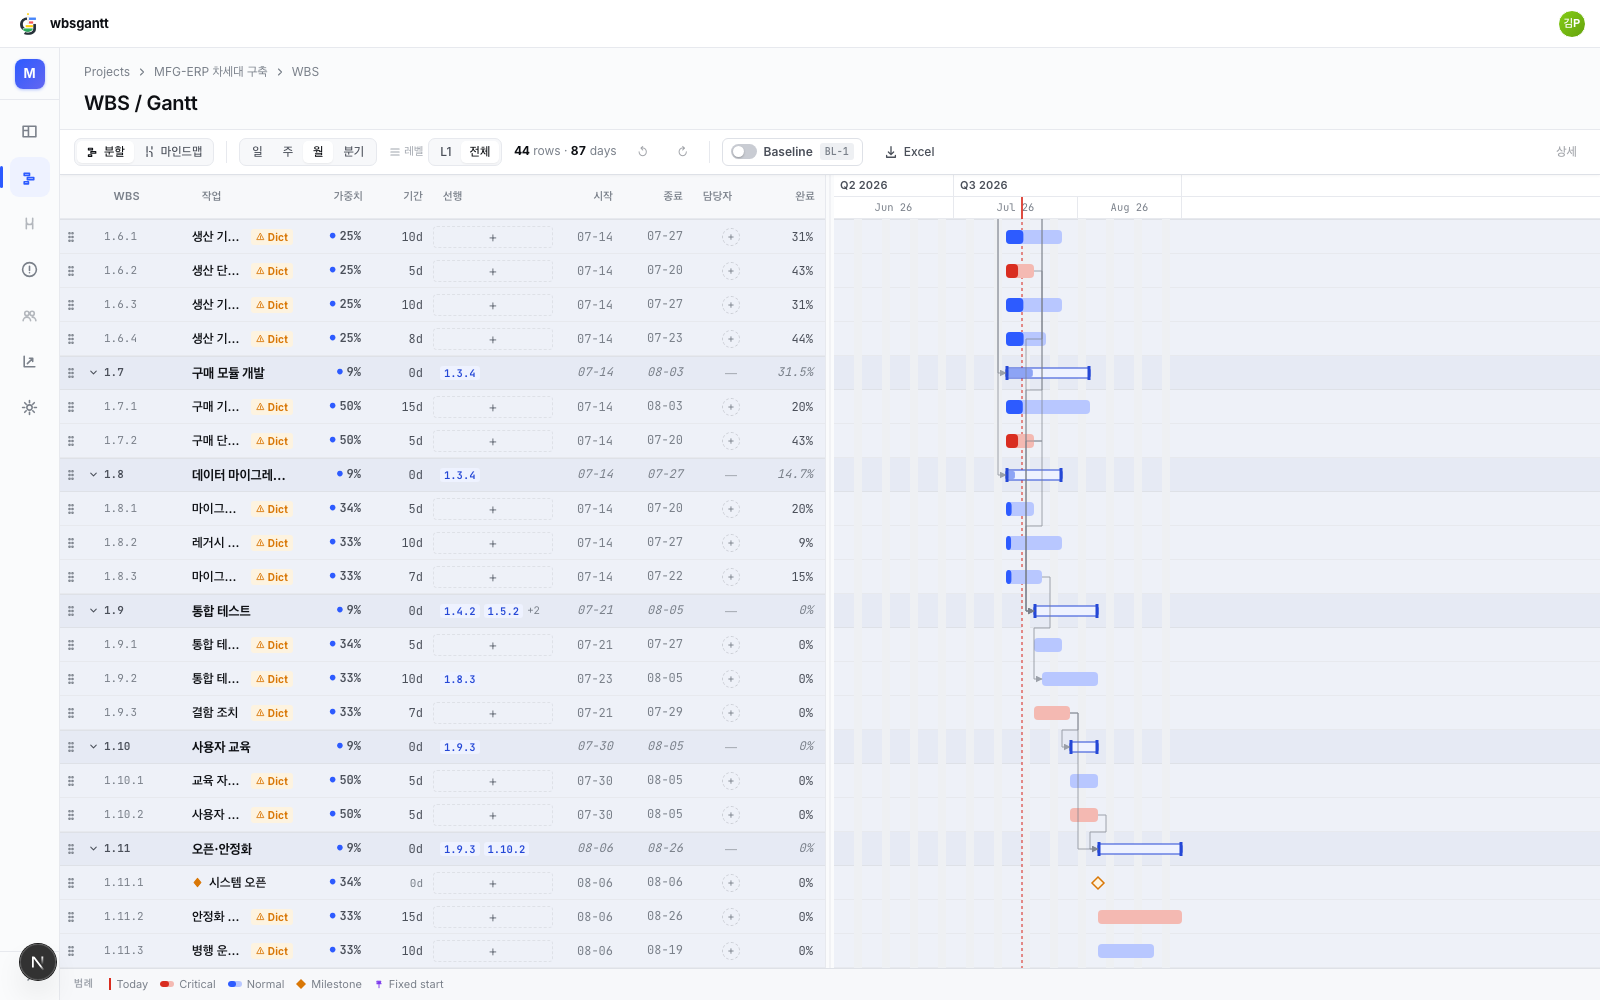Click the Dict warning badge in row 1.6.4
Screen dimensions: 1600x1000
272,339
